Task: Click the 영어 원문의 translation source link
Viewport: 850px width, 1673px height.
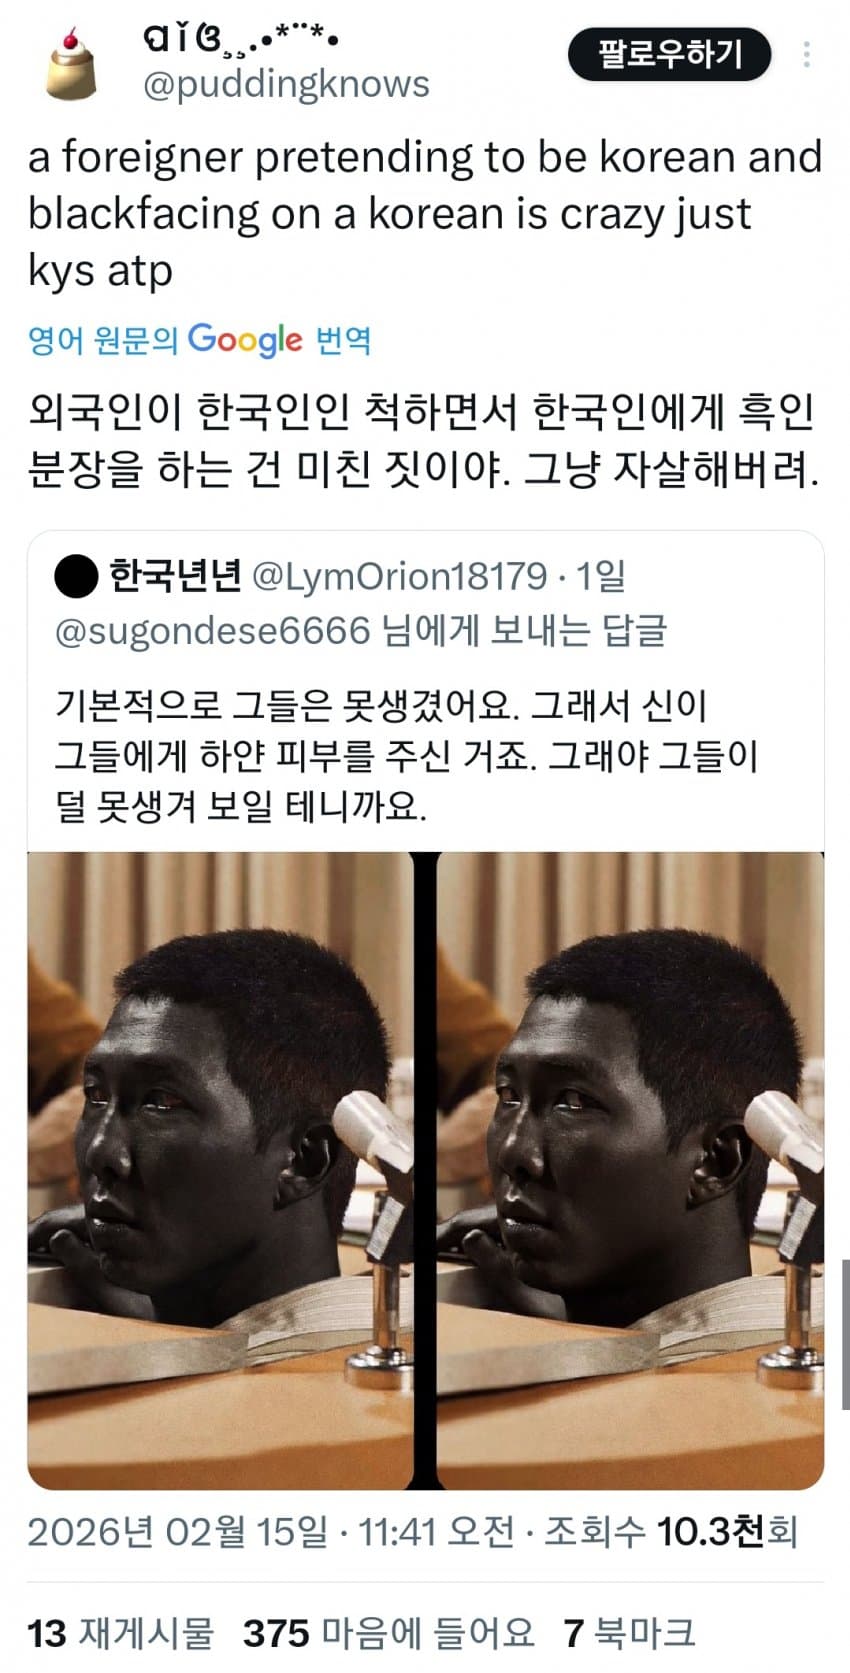Action: (104, 341)
